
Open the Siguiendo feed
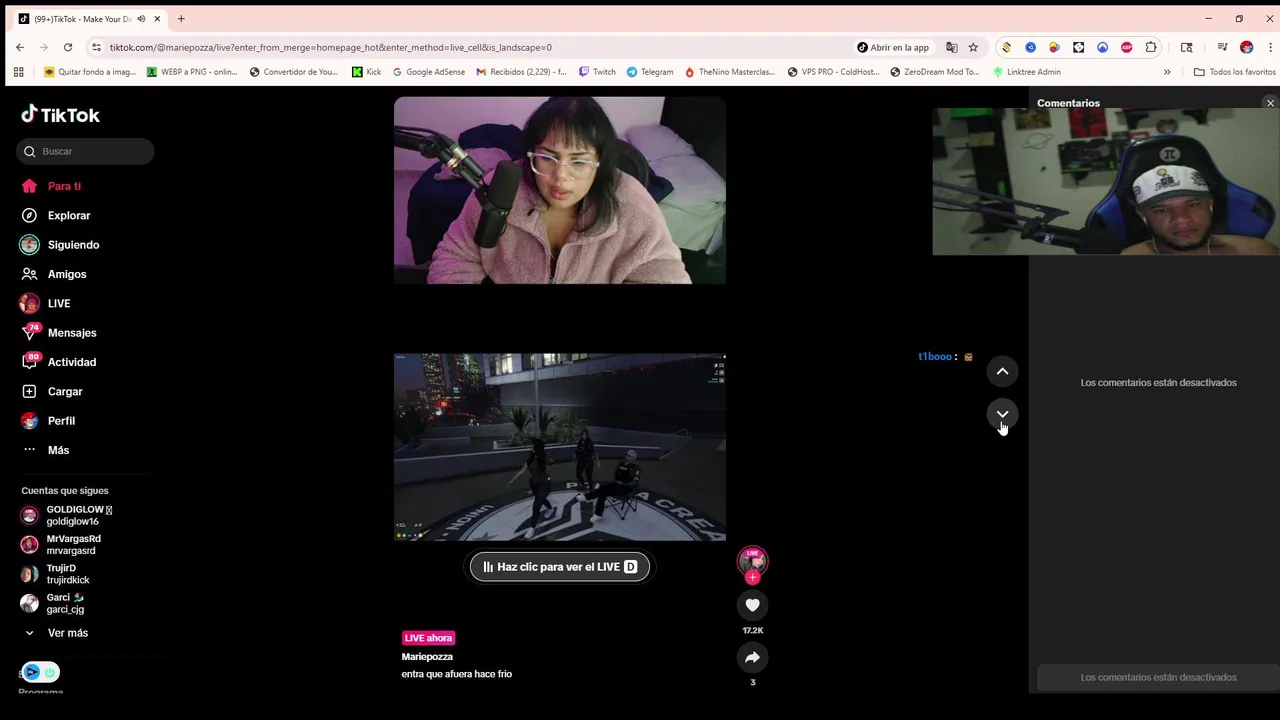point(60,245)
